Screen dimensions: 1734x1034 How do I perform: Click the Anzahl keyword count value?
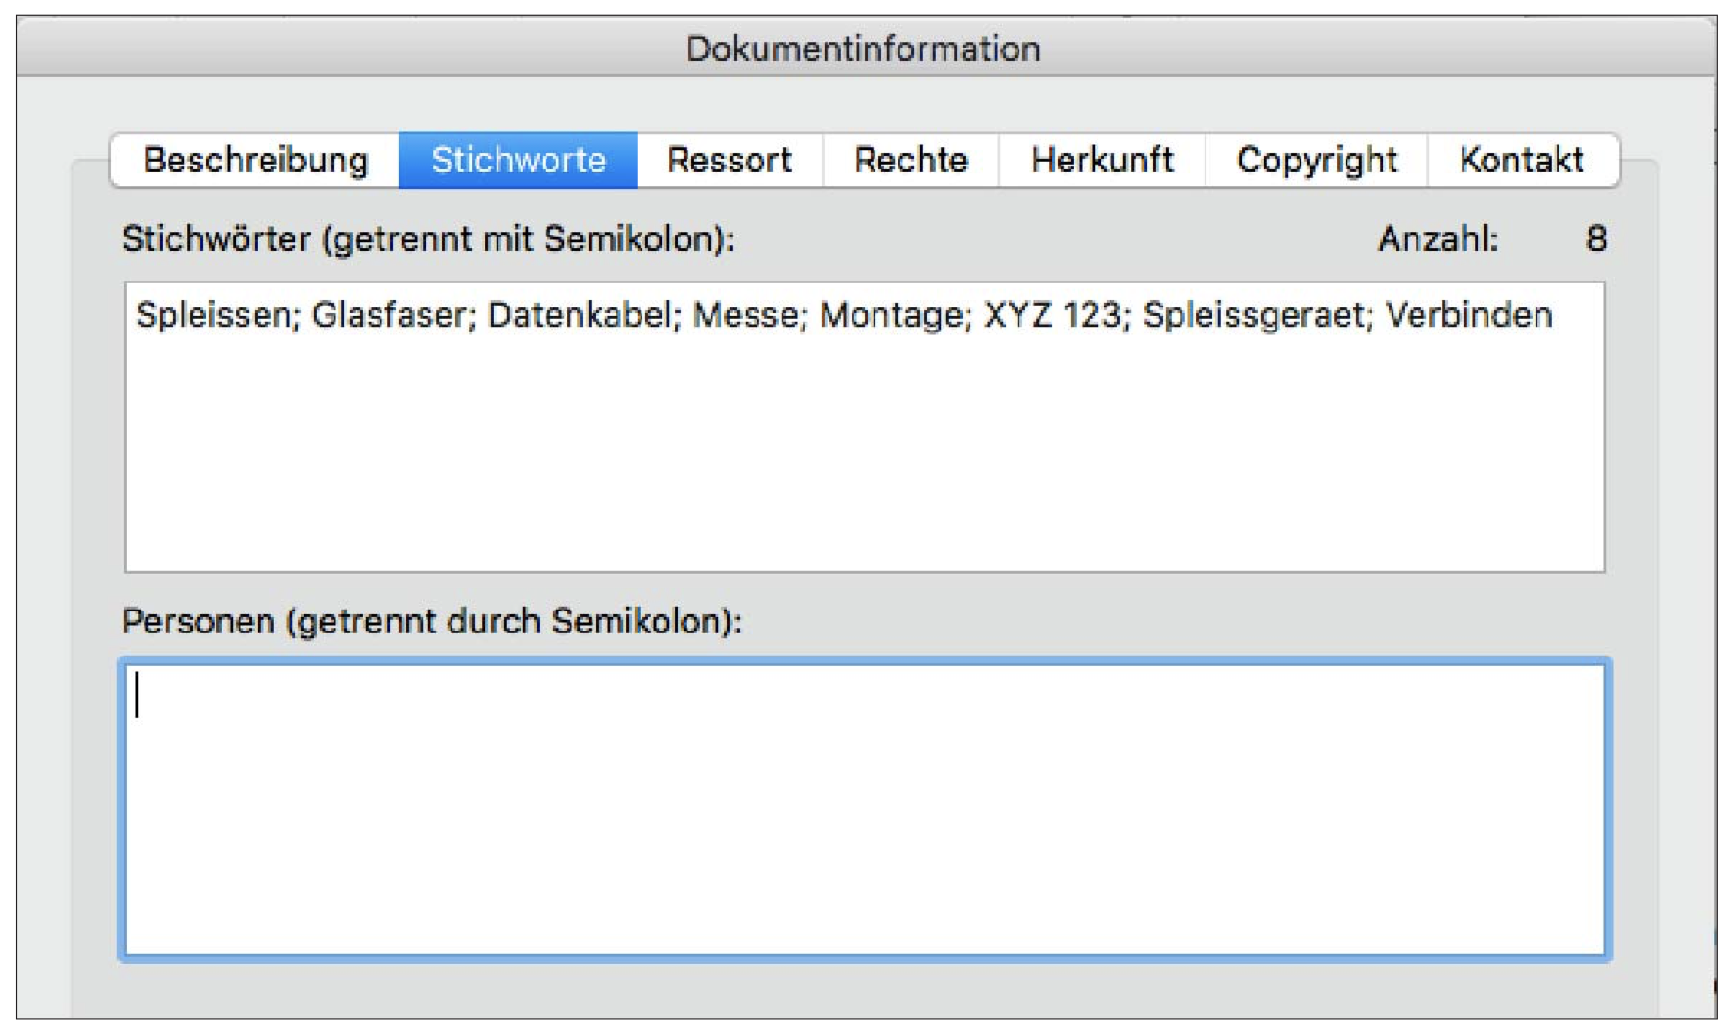click(x=1595, y=239)
